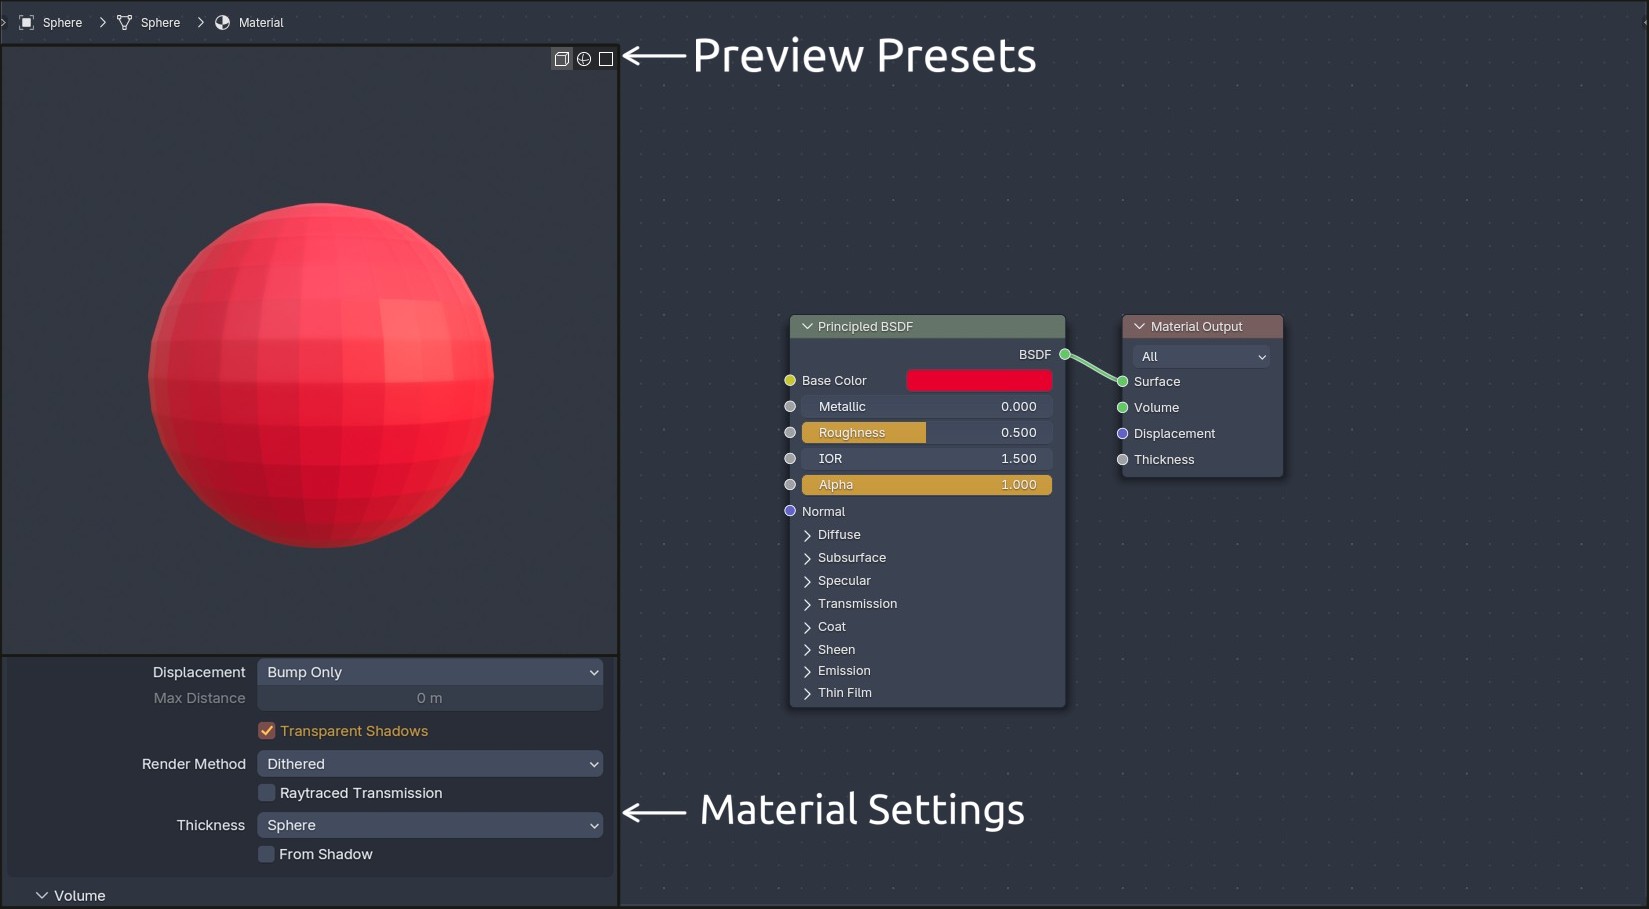The height and width of the screenshot is (909, 1649).
Task: Expand the Emission panel
Action: [x=807, y=671]
